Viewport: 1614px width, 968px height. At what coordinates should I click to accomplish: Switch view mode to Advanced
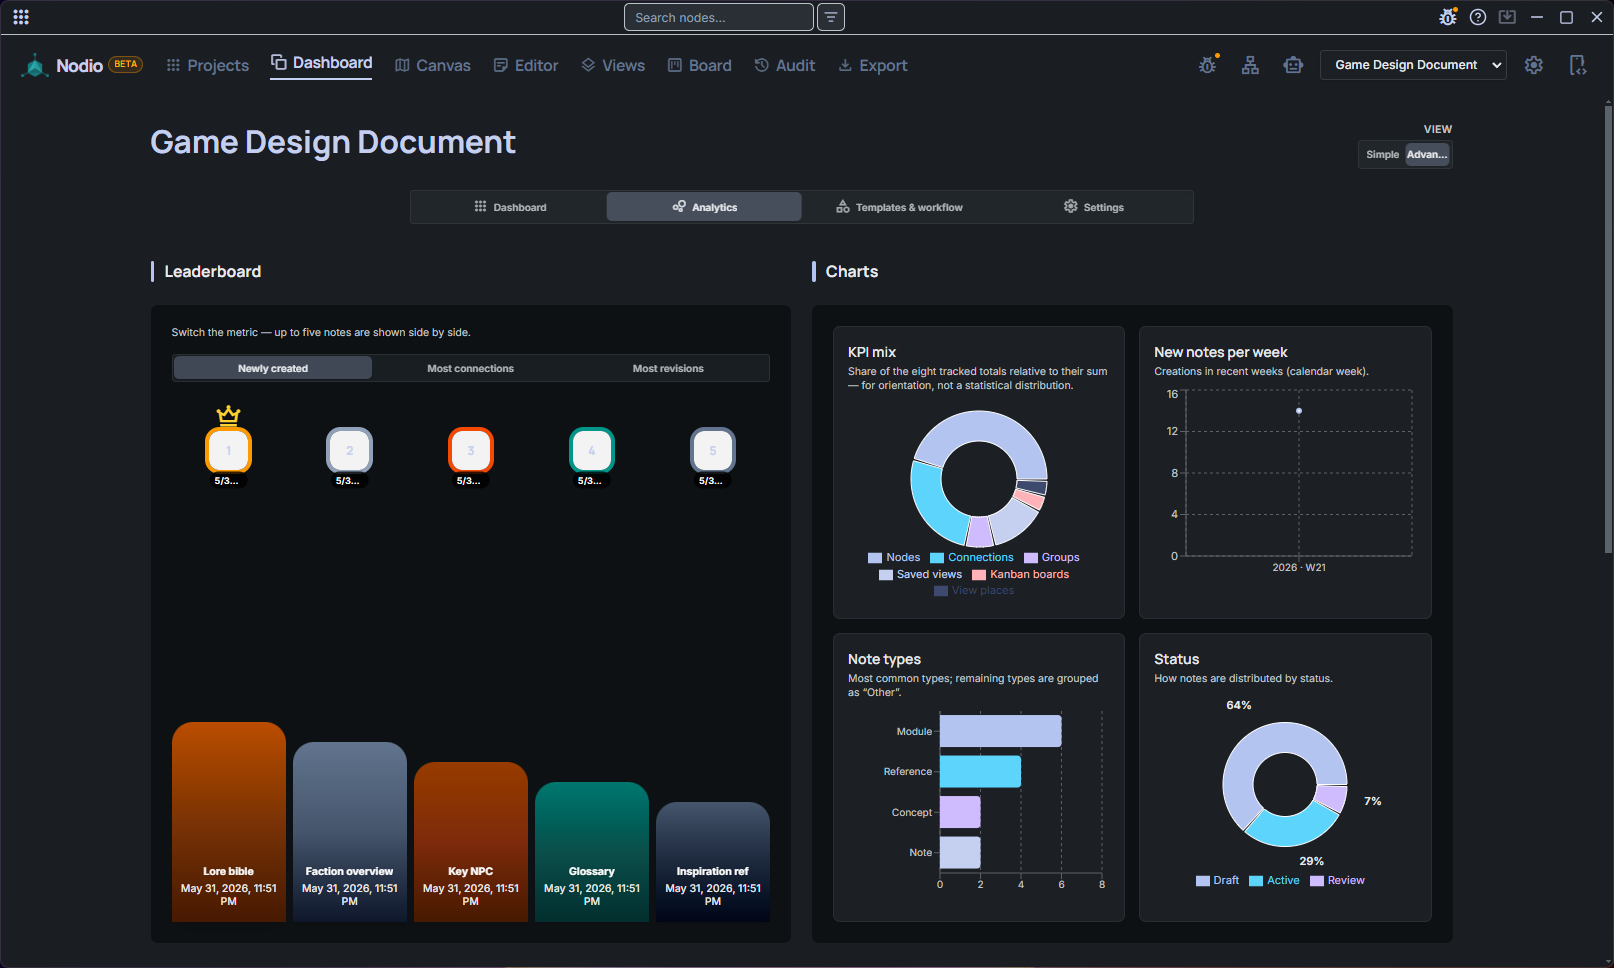pos(1427,155)
